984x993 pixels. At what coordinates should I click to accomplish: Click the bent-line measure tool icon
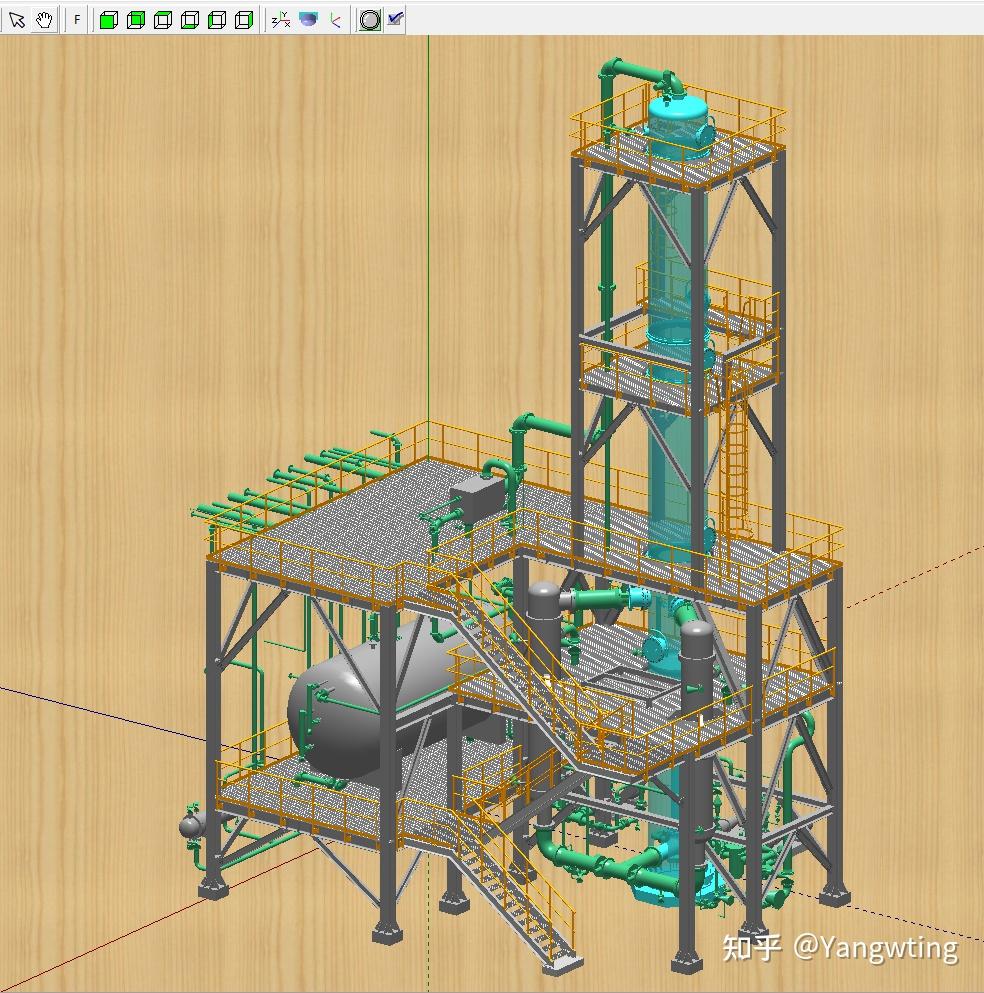[x=334, y=19]
